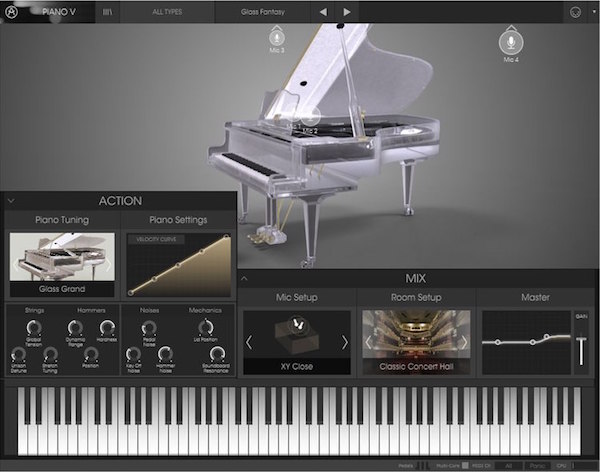
Task: Open the Room Setup section header
Action: point(416,297)
